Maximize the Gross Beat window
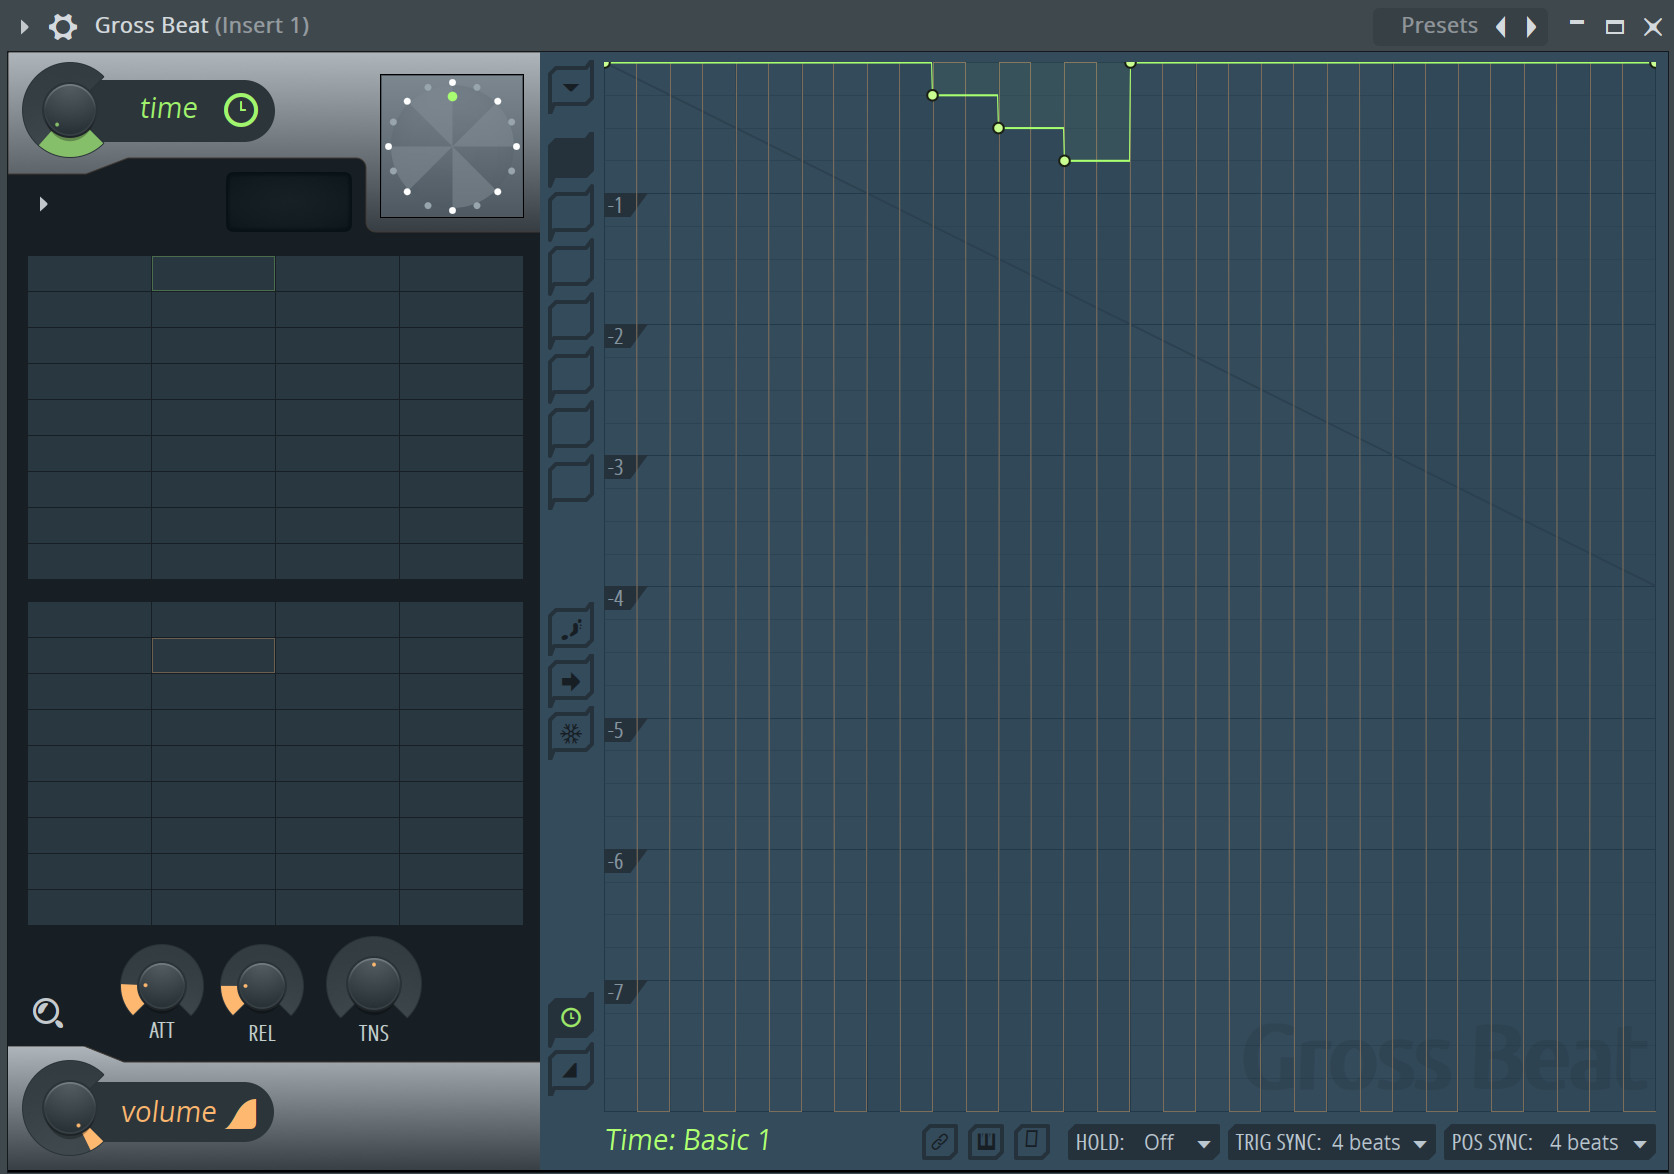The height and width of the screenshot is (1174, 1674). 1614,27
